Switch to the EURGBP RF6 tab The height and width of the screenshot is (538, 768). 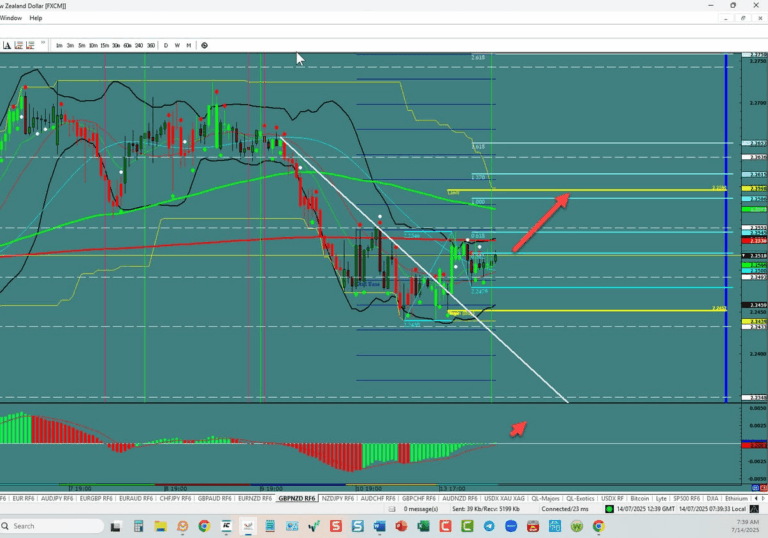(96, 498)
